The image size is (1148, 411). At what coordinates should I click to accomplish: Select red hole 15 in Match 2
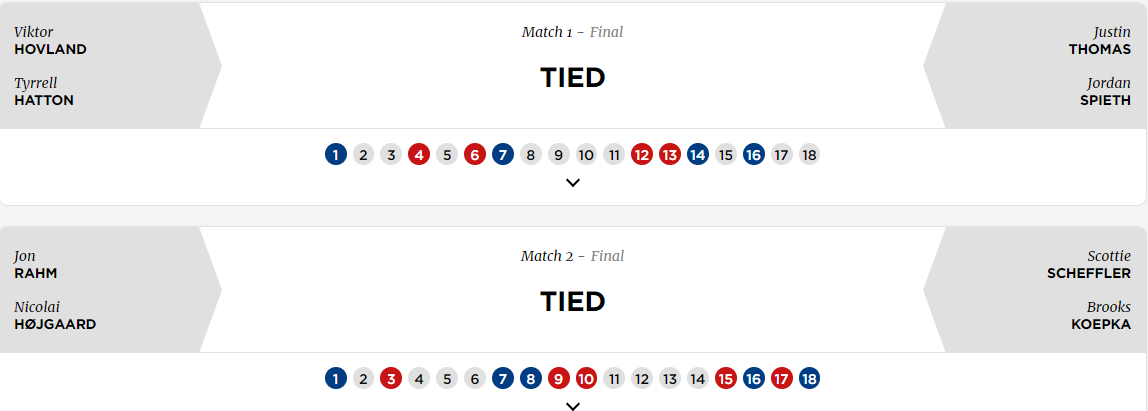(726, 379)
